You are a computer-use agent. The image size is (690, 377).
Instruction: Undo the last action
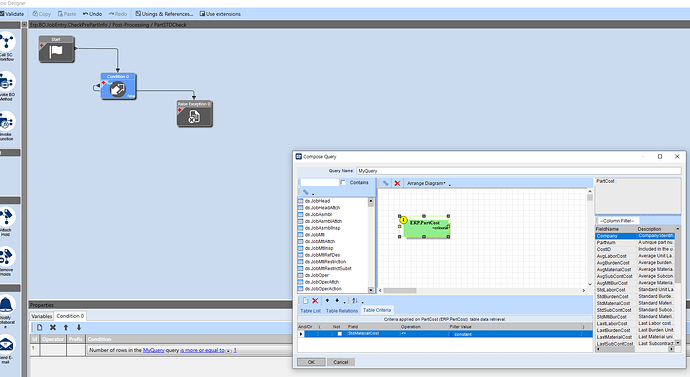coord(92,14)
